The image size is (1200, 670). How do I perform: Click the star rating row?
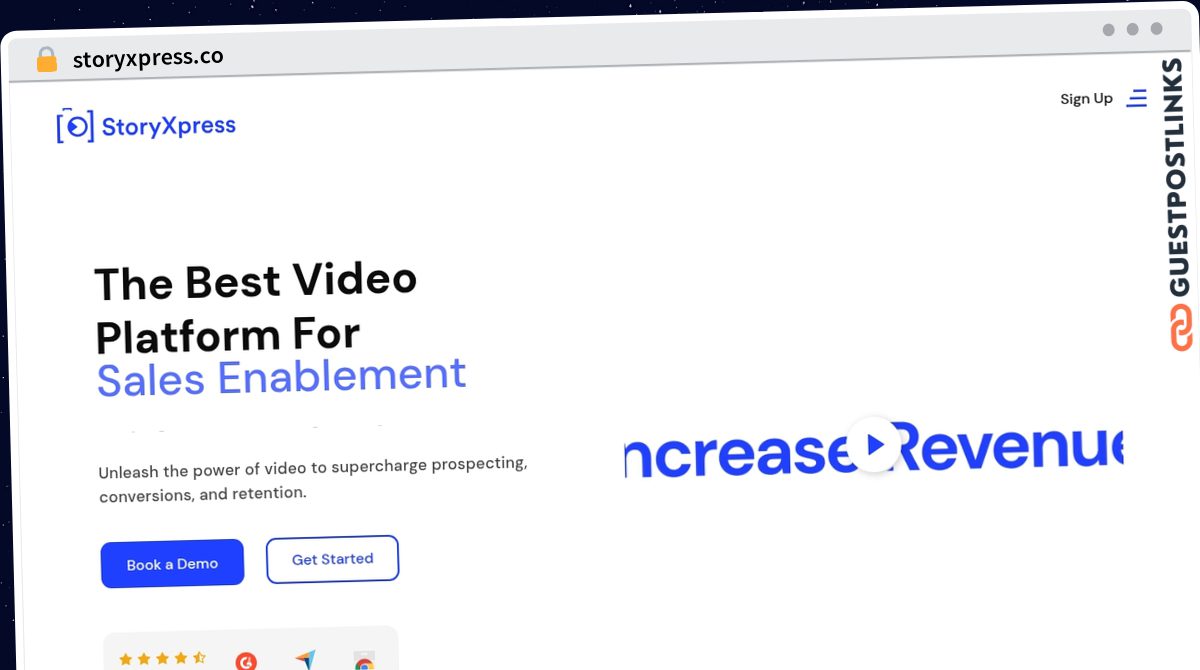(x=162, y=659)
